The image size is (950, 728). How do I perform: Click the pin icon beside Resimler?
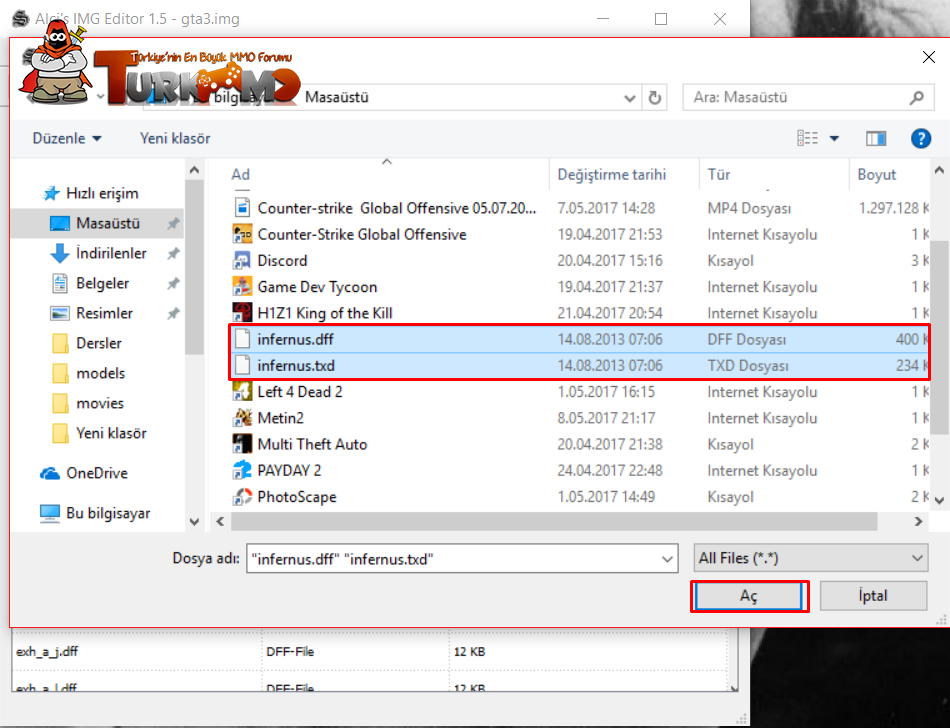pos(173,313)
